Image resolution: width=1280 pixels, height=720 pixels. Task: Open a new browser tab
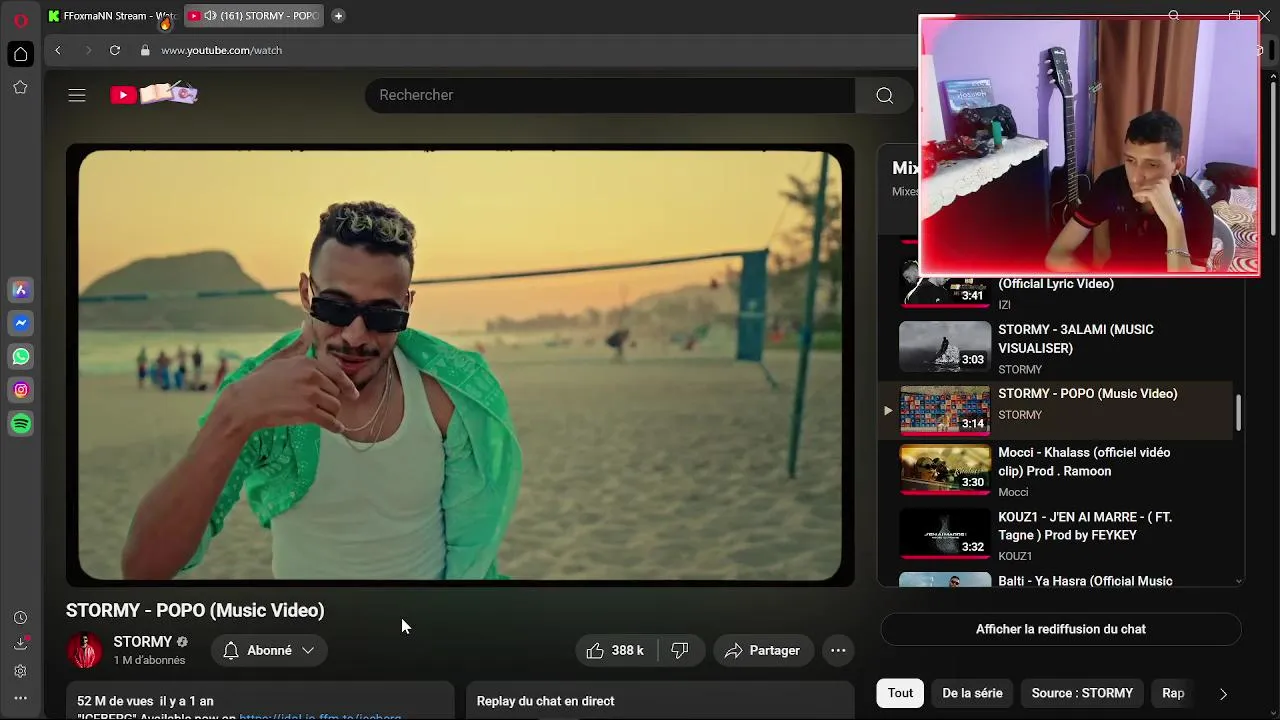click(338, 16)
